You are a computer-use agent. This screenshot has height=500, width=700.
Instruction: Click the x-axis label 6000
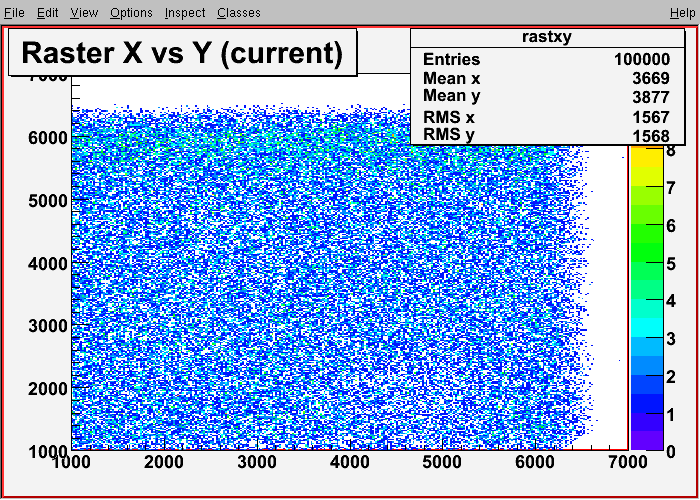pos(535,462)
